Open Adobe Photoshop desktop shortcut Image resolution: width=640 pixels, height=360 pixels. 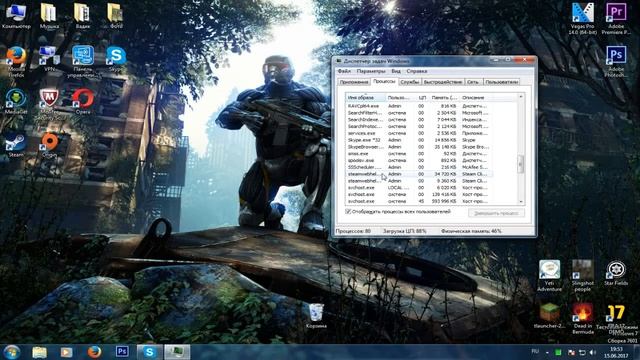(616, 61)
